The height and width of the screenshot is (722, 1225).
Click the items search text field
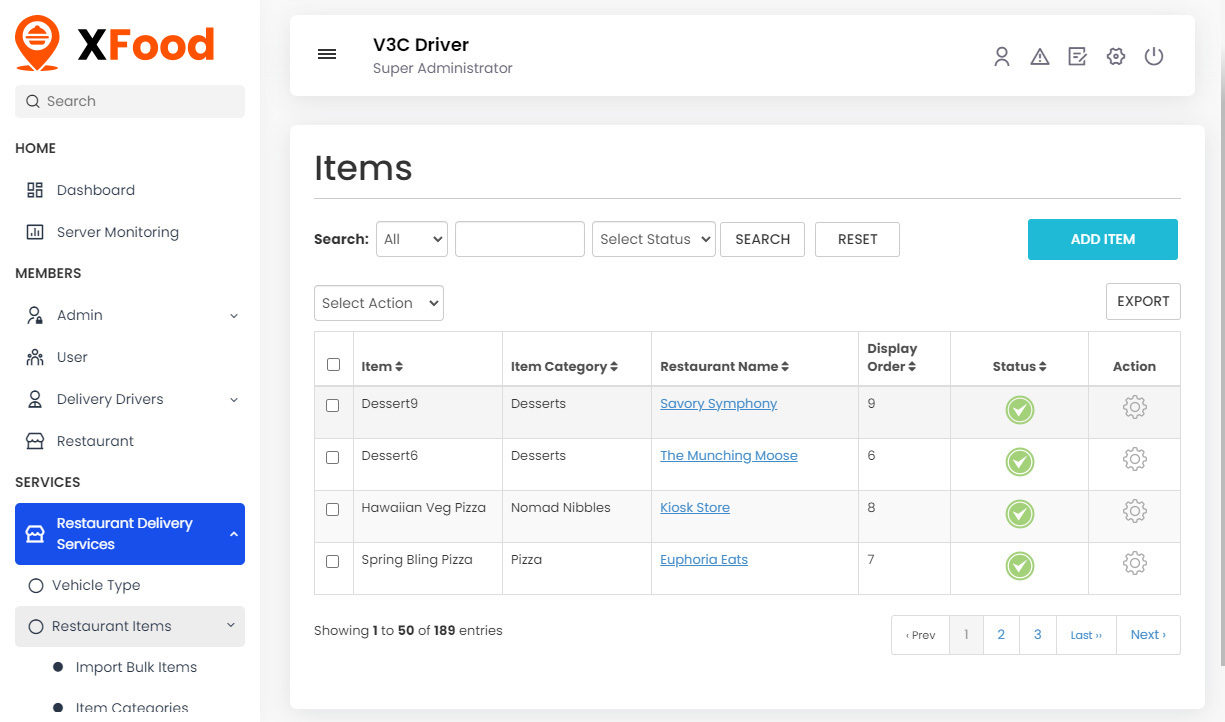[x=519, y=239]
